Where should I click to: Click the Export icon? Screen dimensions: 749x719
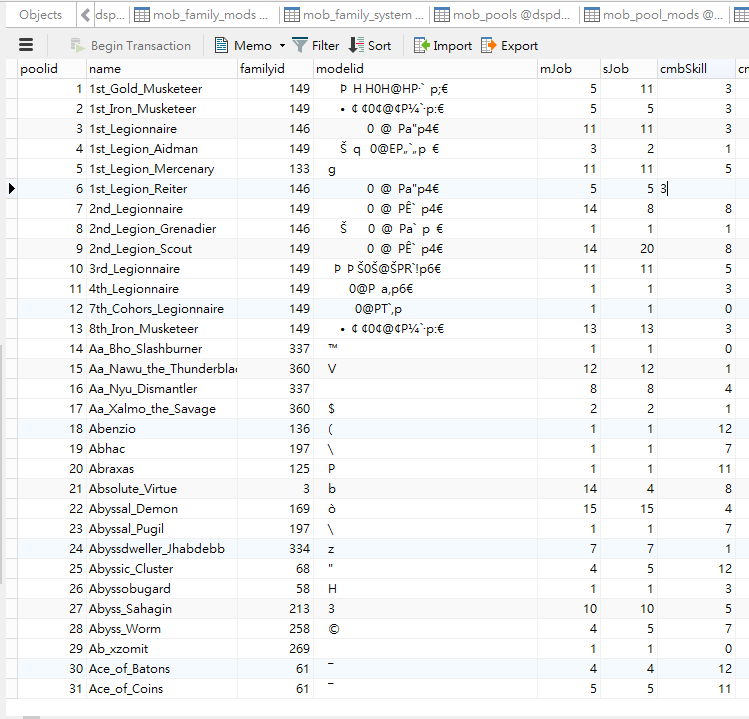pos(489,45)
